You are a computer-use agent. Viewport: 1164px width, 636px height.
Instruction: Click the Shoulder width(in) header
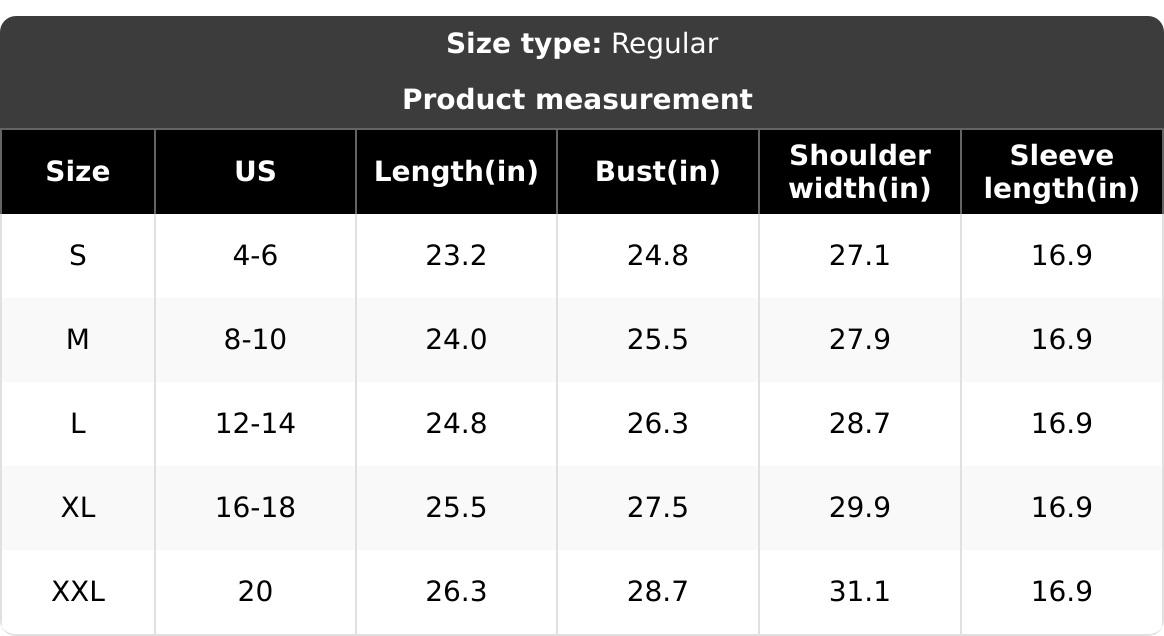[859, 171]
